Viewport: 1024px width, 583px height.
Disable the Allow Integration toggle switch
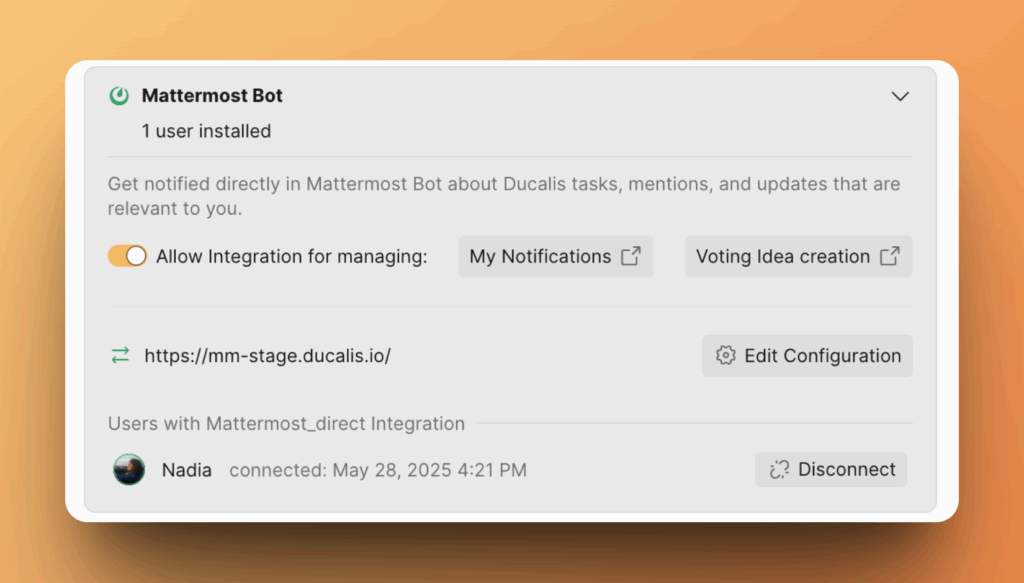[x=128, y=256]
